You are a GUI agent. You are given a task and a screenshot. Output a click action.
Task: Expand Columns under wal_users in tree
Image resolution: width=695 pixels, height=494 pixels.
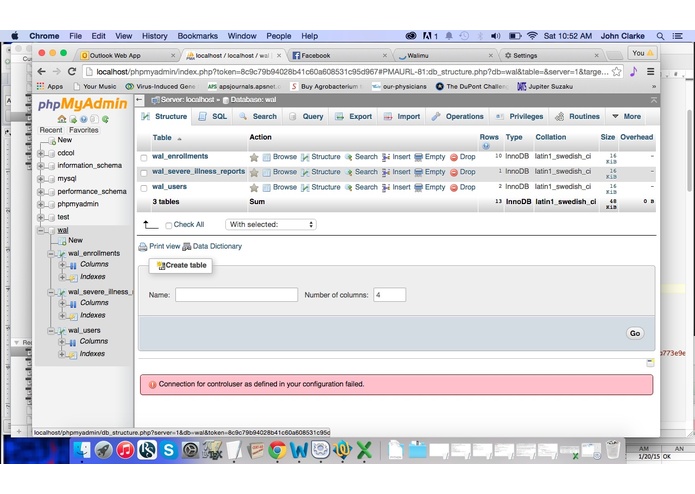(62, 342)
